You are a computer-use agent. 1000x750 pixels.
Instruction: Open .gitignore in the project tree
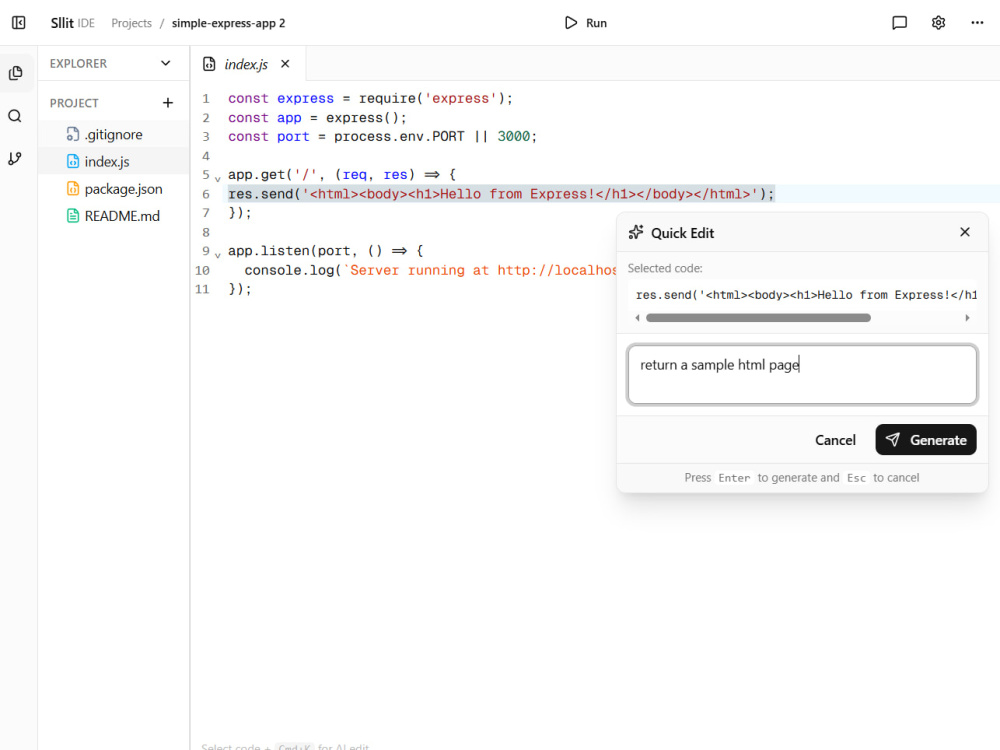(x=114, y=135)
